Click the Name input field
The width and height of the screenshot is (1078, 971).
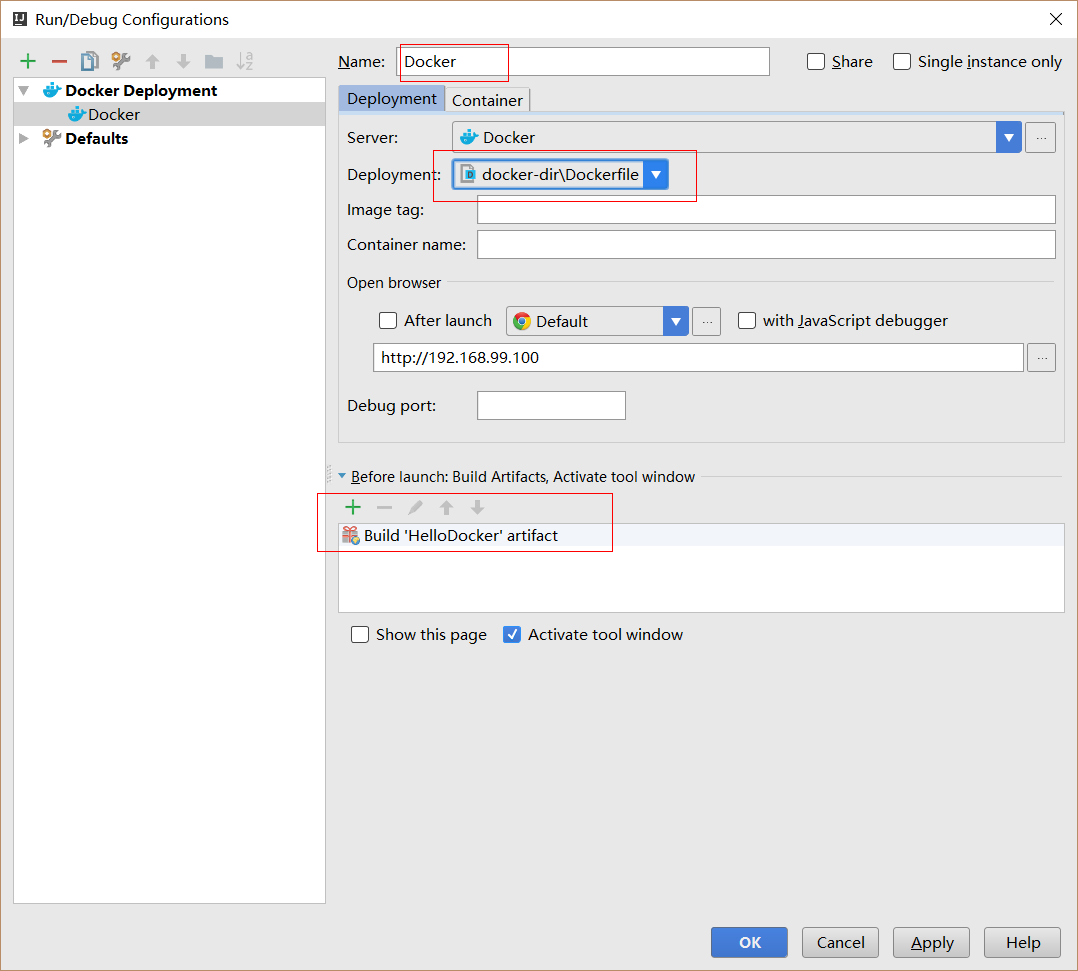pyautogui.click(x=583, y=61)
